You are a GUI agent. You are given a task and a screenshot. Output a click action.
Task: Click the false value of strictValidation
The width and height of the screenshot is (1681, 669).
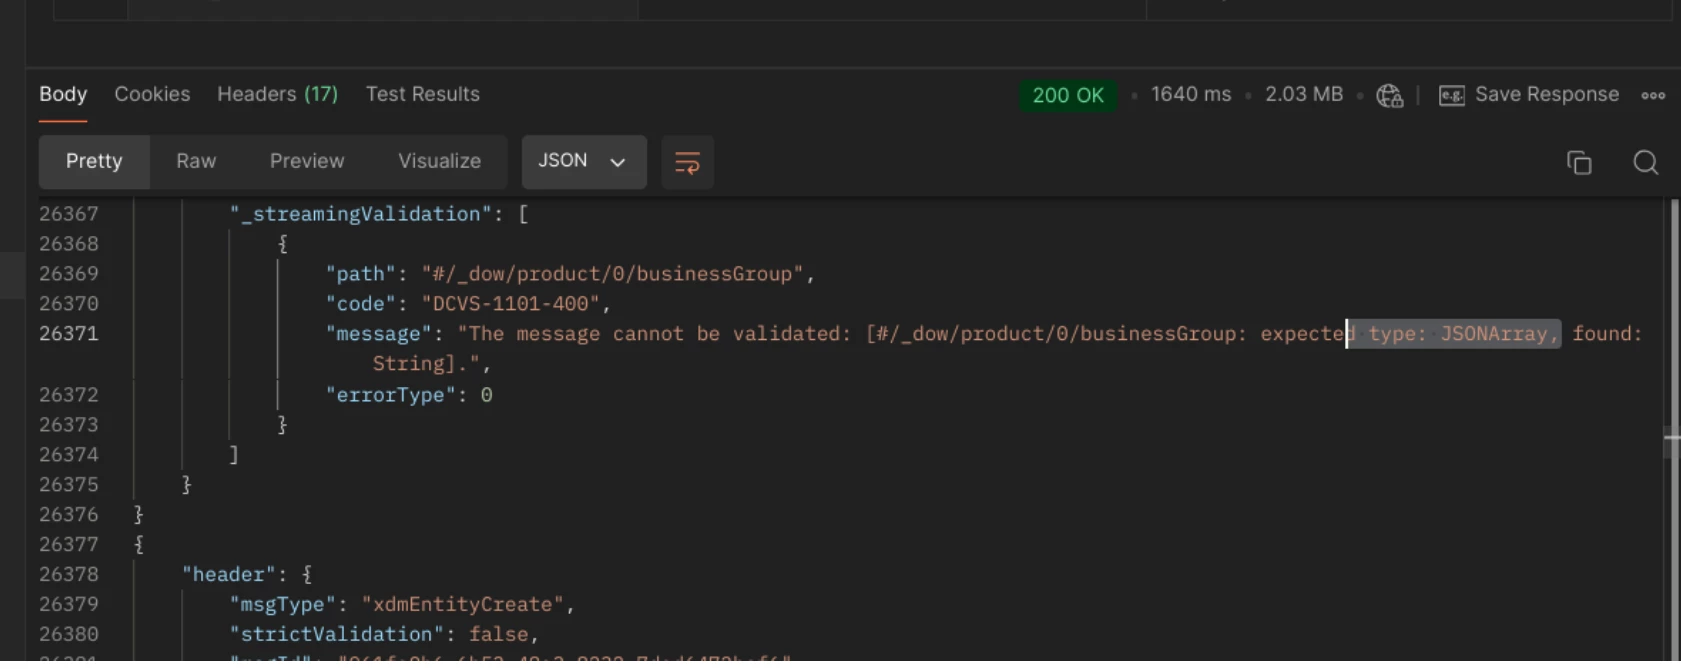click(498, 635)
